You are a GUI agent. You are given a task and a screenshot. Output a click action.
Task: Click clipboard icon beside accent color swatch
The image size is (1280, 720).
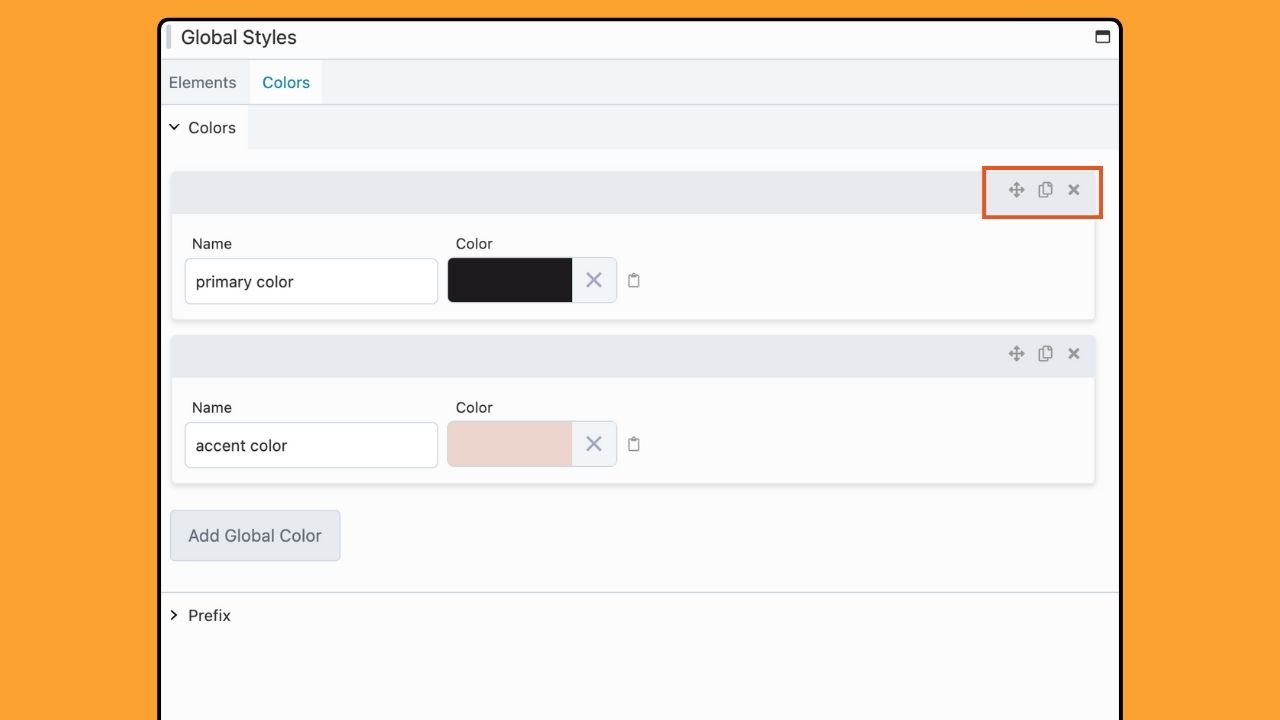(634, 445)
